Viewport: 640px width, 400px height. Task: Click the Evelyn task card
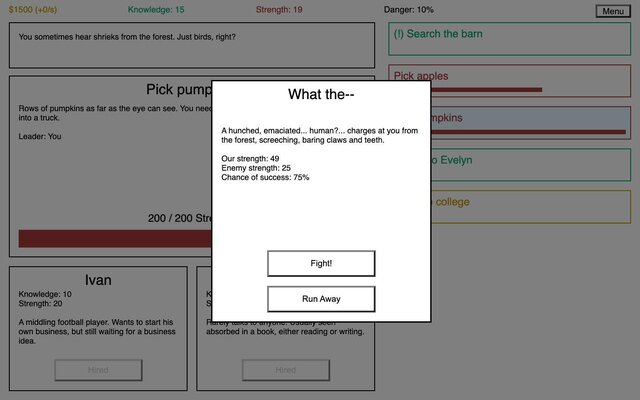[x=531, y=164]
